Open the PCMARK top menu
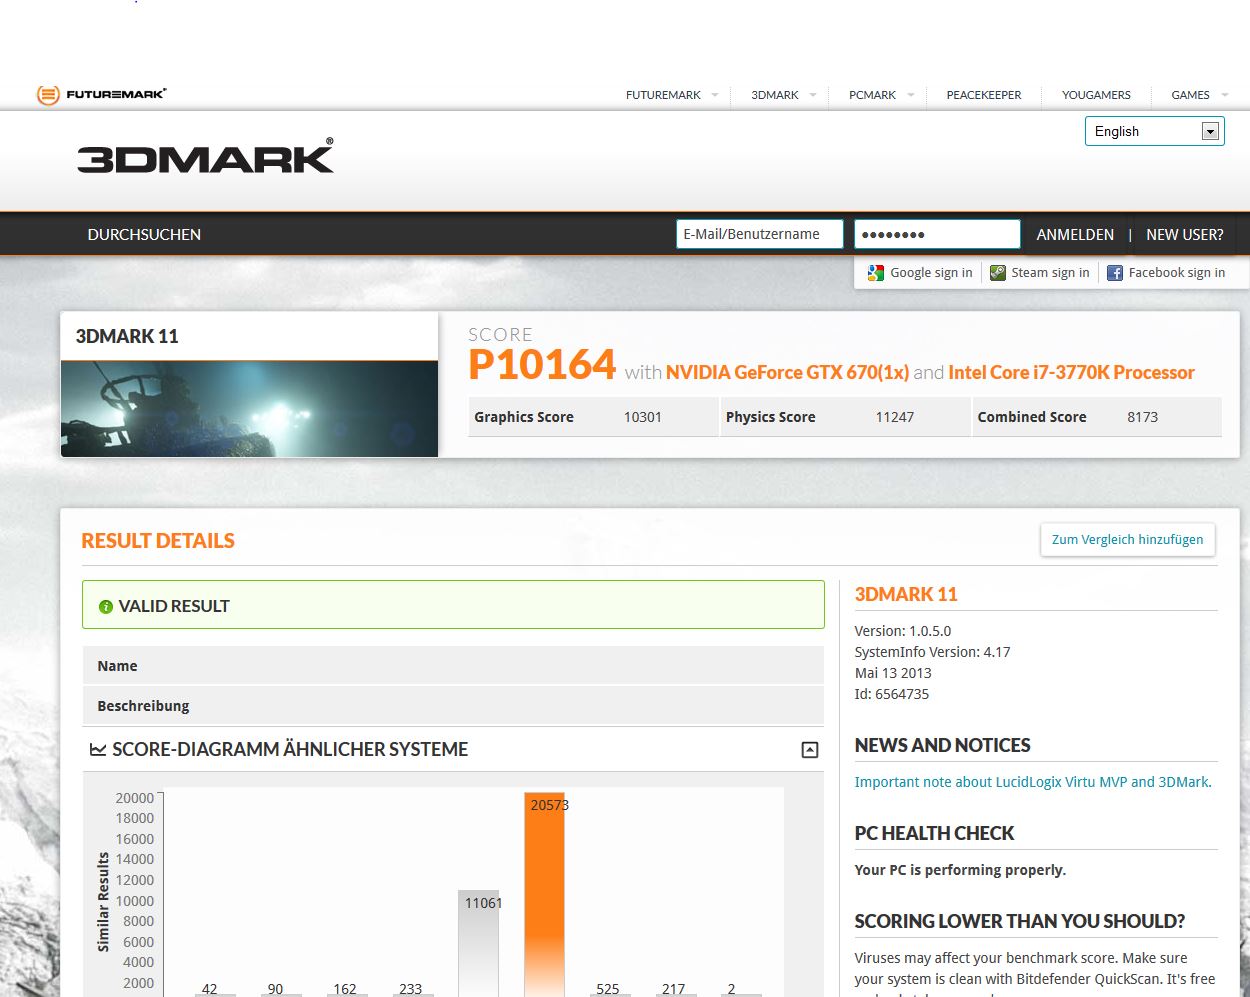1250x997 pixels. pos(872,95)
